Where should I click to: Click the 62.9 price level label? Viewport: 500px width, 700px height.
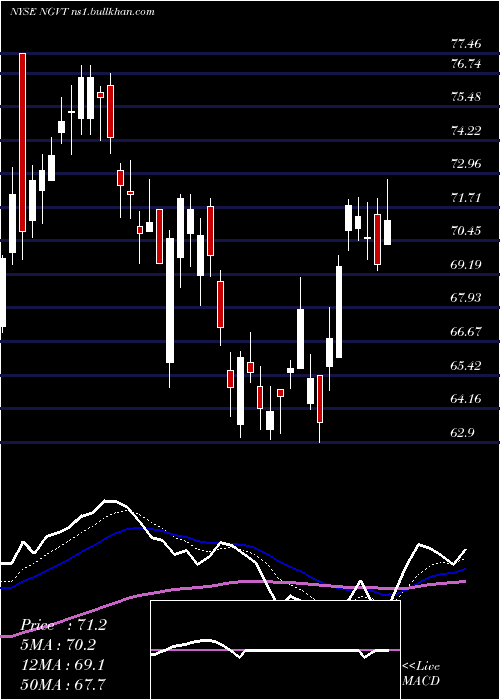point(462,433)
